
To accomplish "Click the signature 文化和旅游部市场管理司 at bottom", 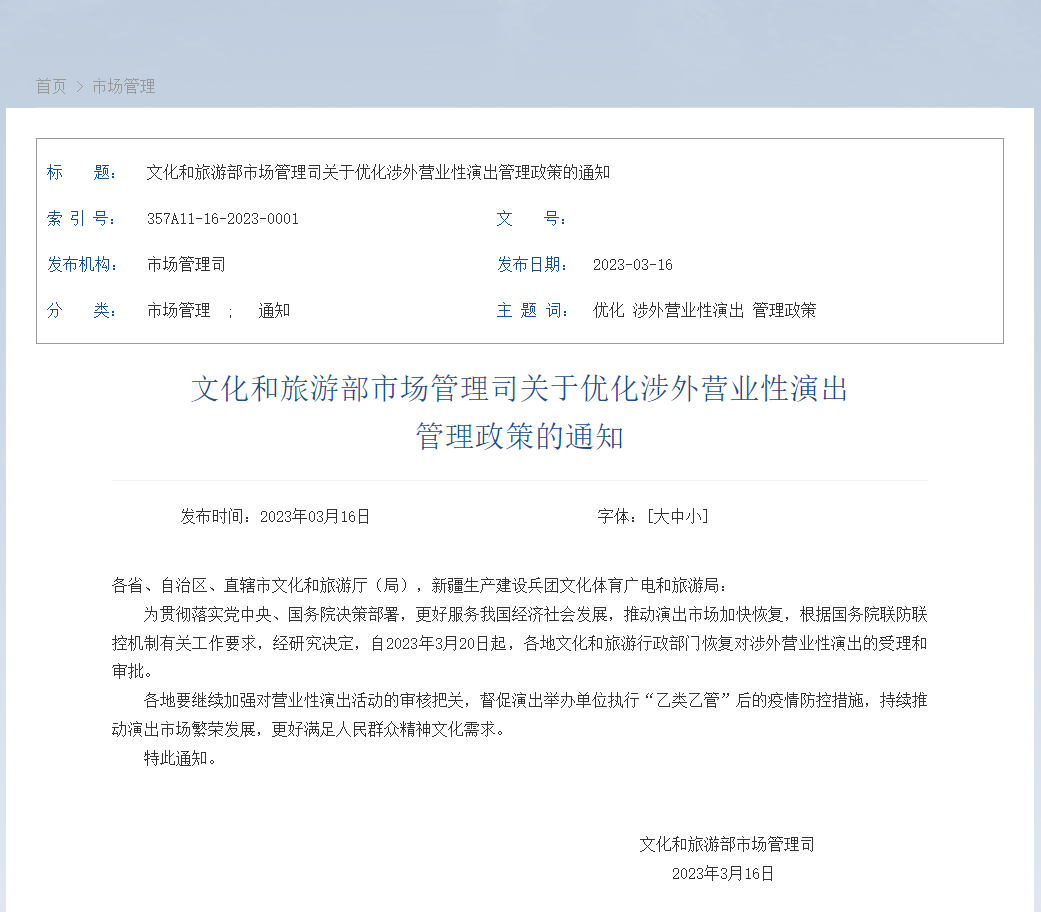I will [x=727, y=845].
